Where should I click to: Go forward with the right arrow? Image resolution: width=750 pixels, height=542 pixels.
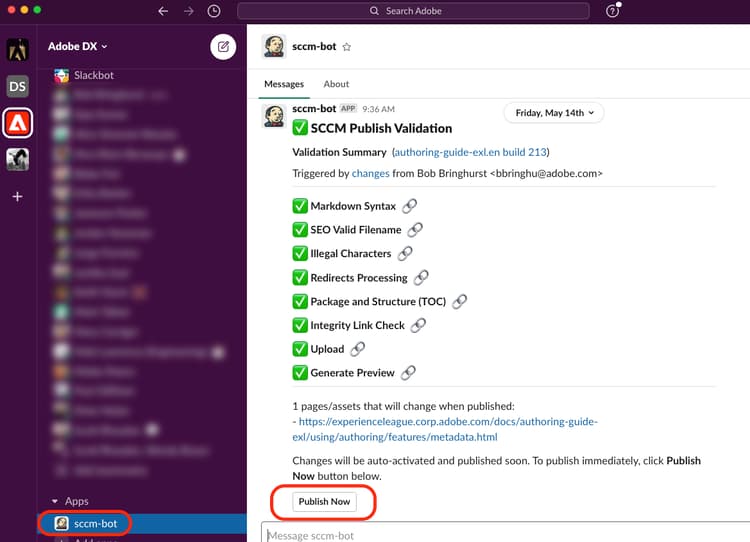[188, 11]
